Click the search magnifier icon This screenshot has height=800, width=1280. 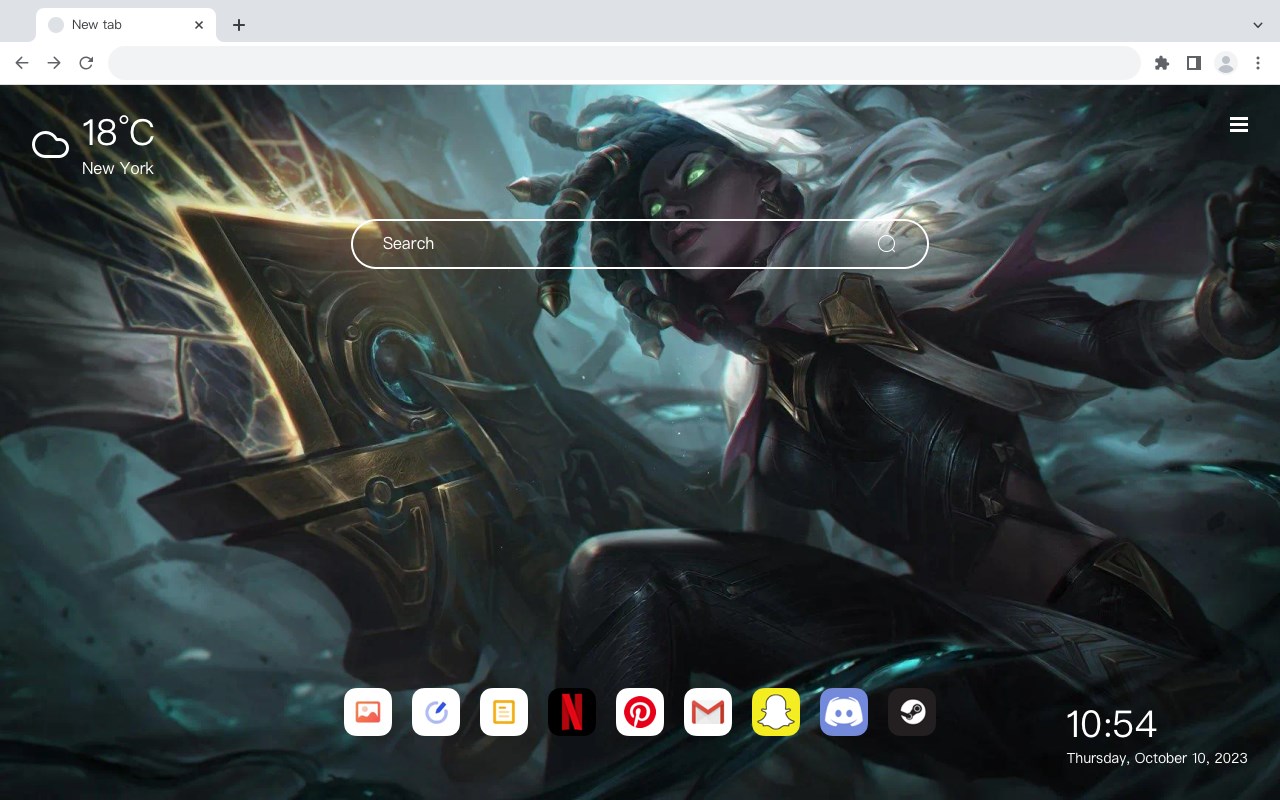[887, 244]
